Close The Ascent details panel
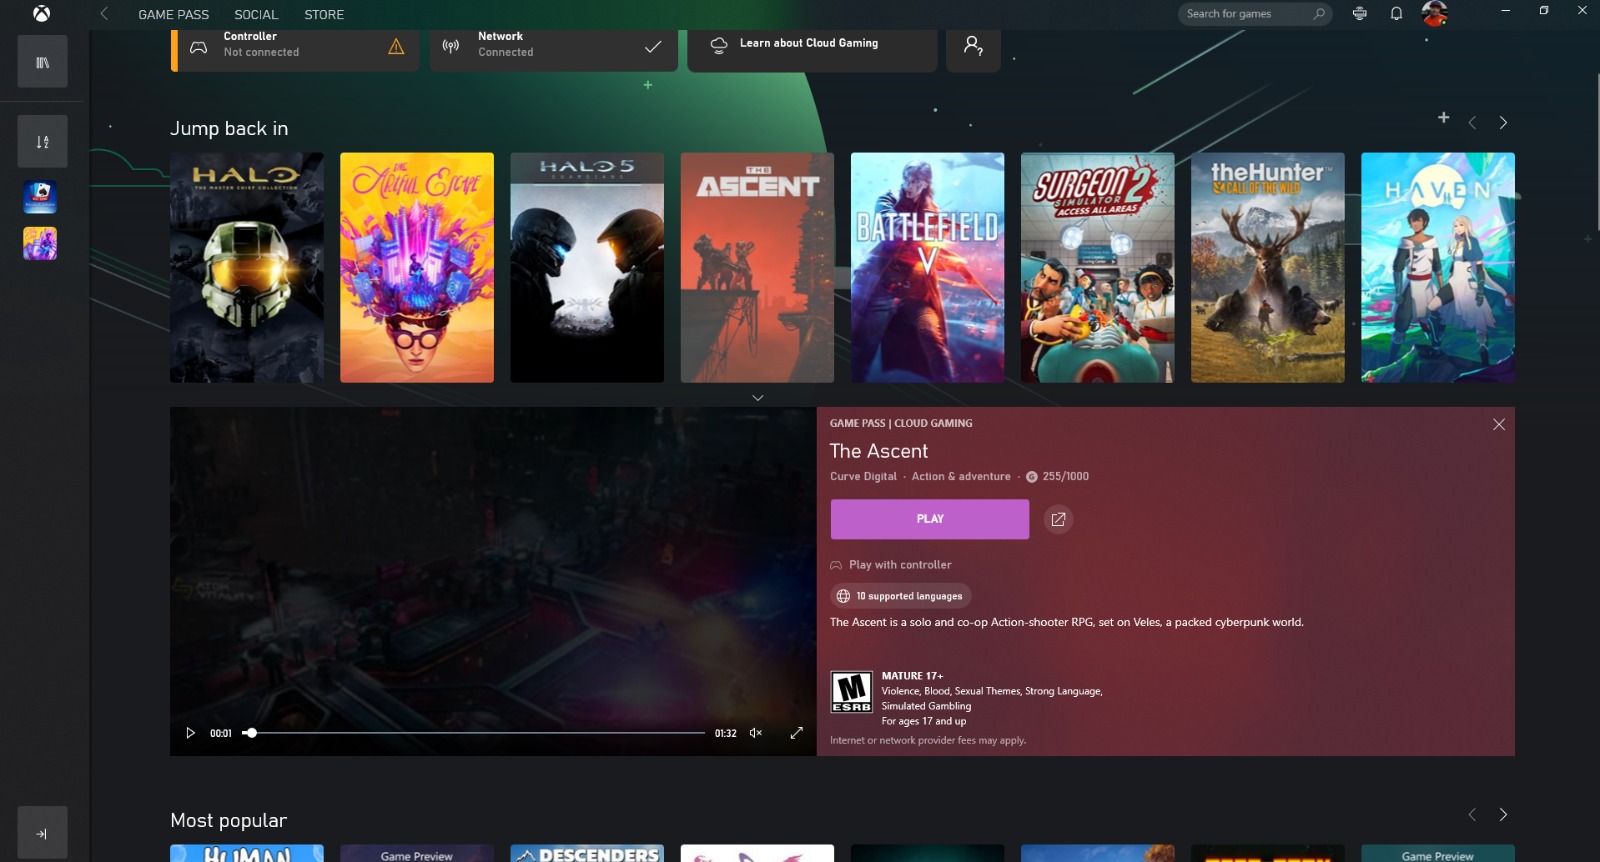 1498,425
